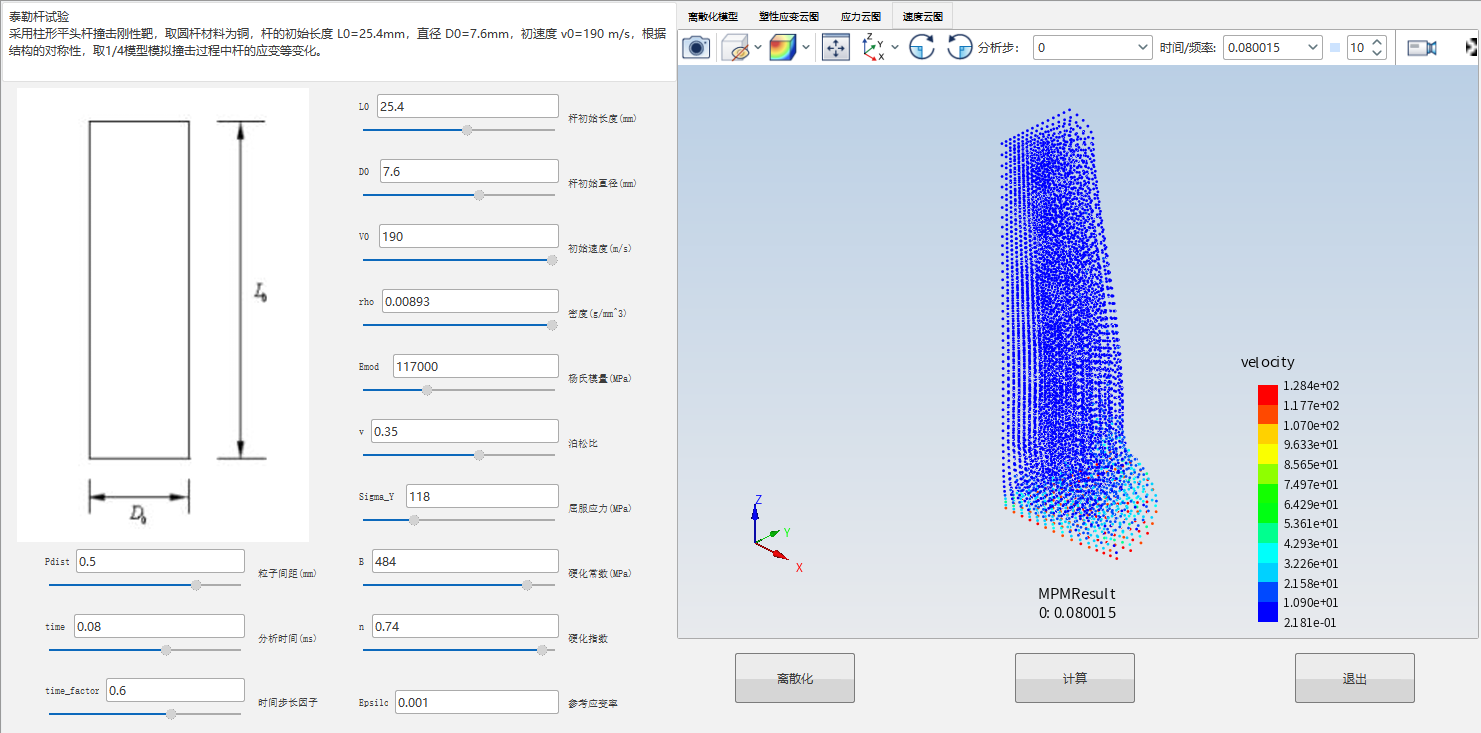Click the n input field showing 0.74
The height and width of the screenshot is (733, 1481).
464,626
